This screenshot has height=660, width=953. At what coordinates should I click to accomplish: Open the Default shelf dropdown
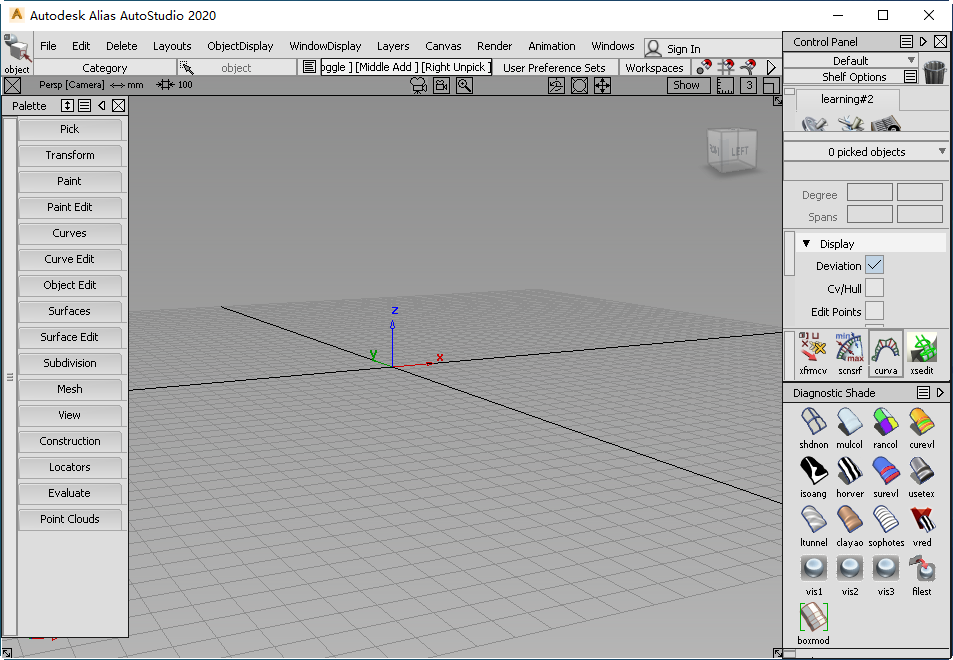[850, 61]
